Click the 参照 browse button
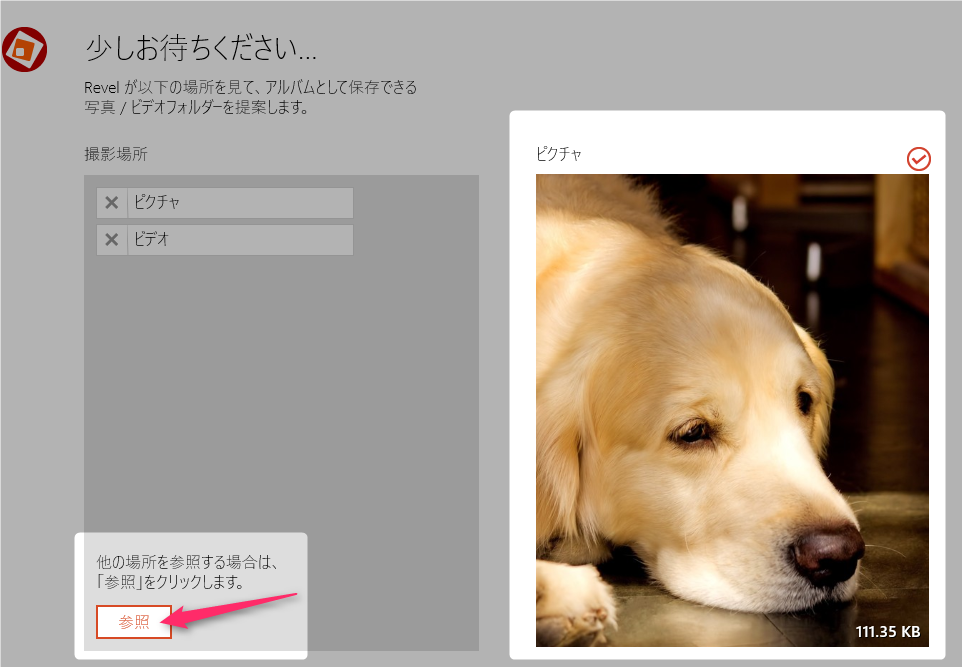This screenshot has height=667, width=962. pyautogui.click(x=134, y=622)
